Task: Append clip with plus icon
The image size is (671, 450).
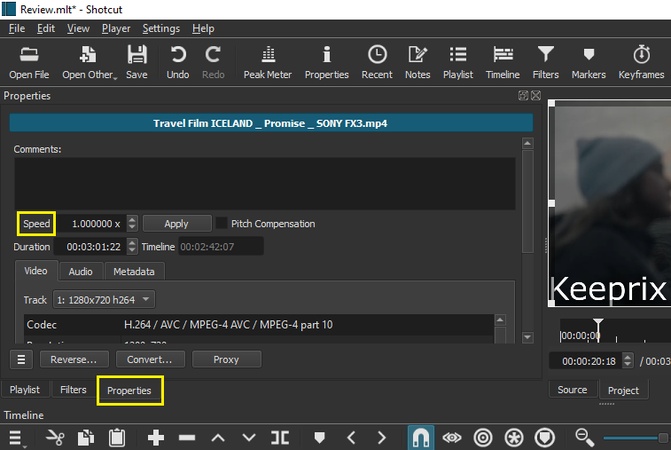Action: pos(156,438)
